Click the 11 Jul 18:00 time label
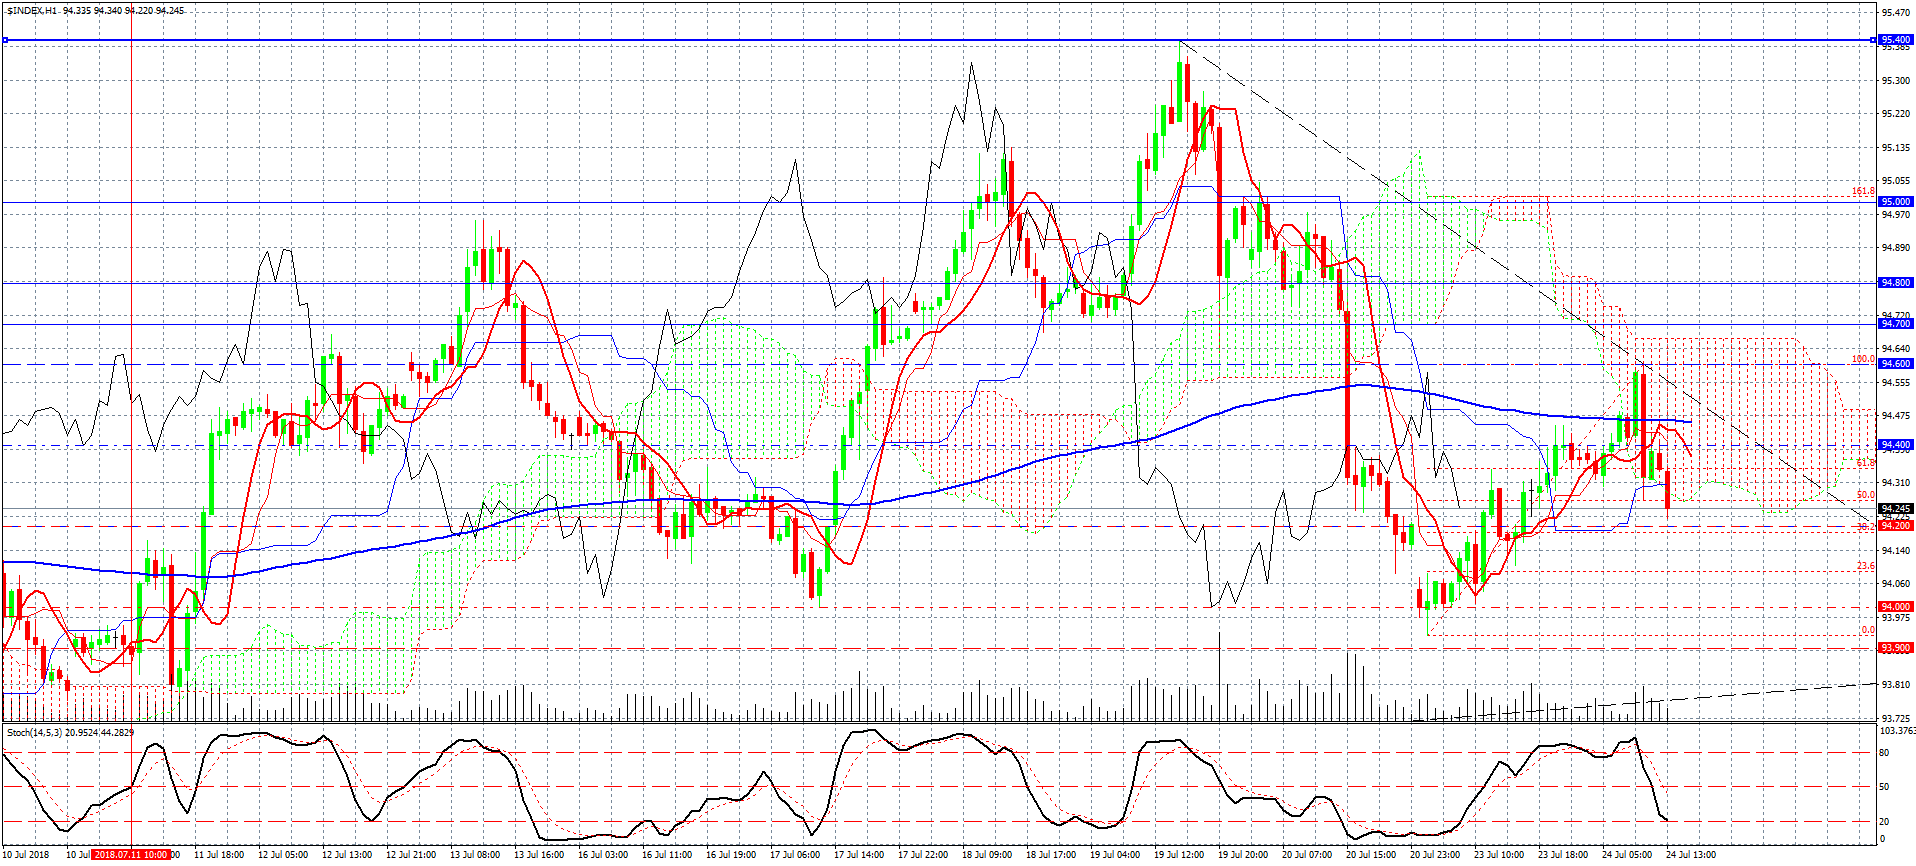 219,855
